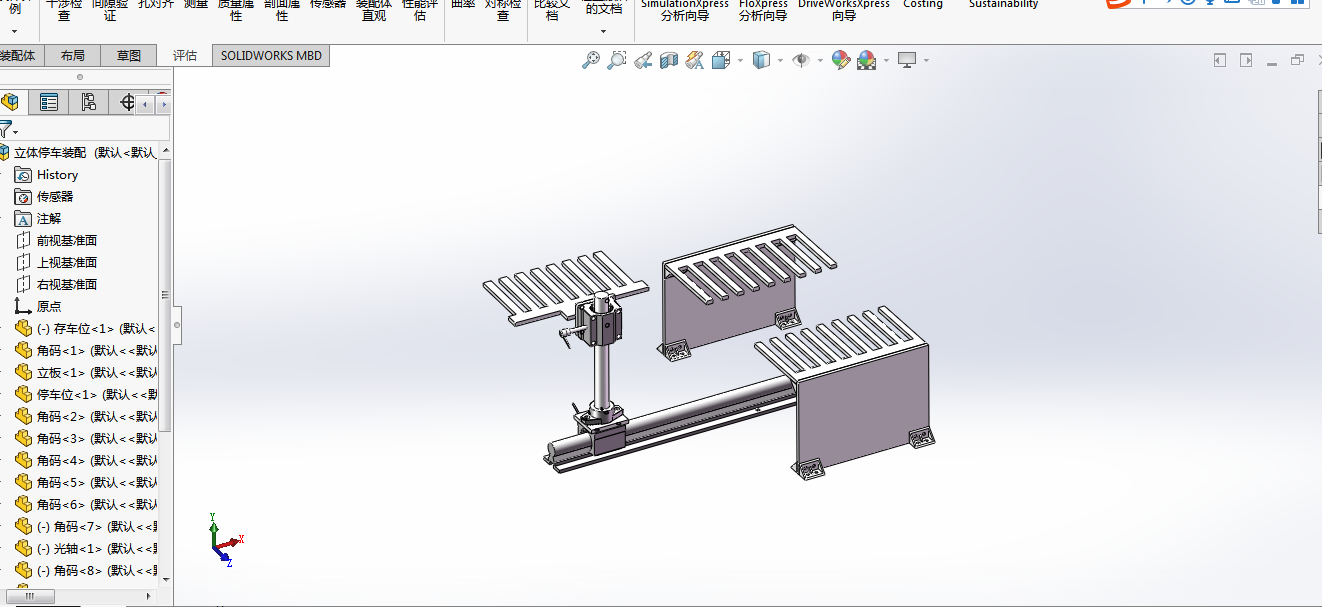Click the Apply Scene icon
The width and height of the screenshot is (1322, 607).
[866, 60]
